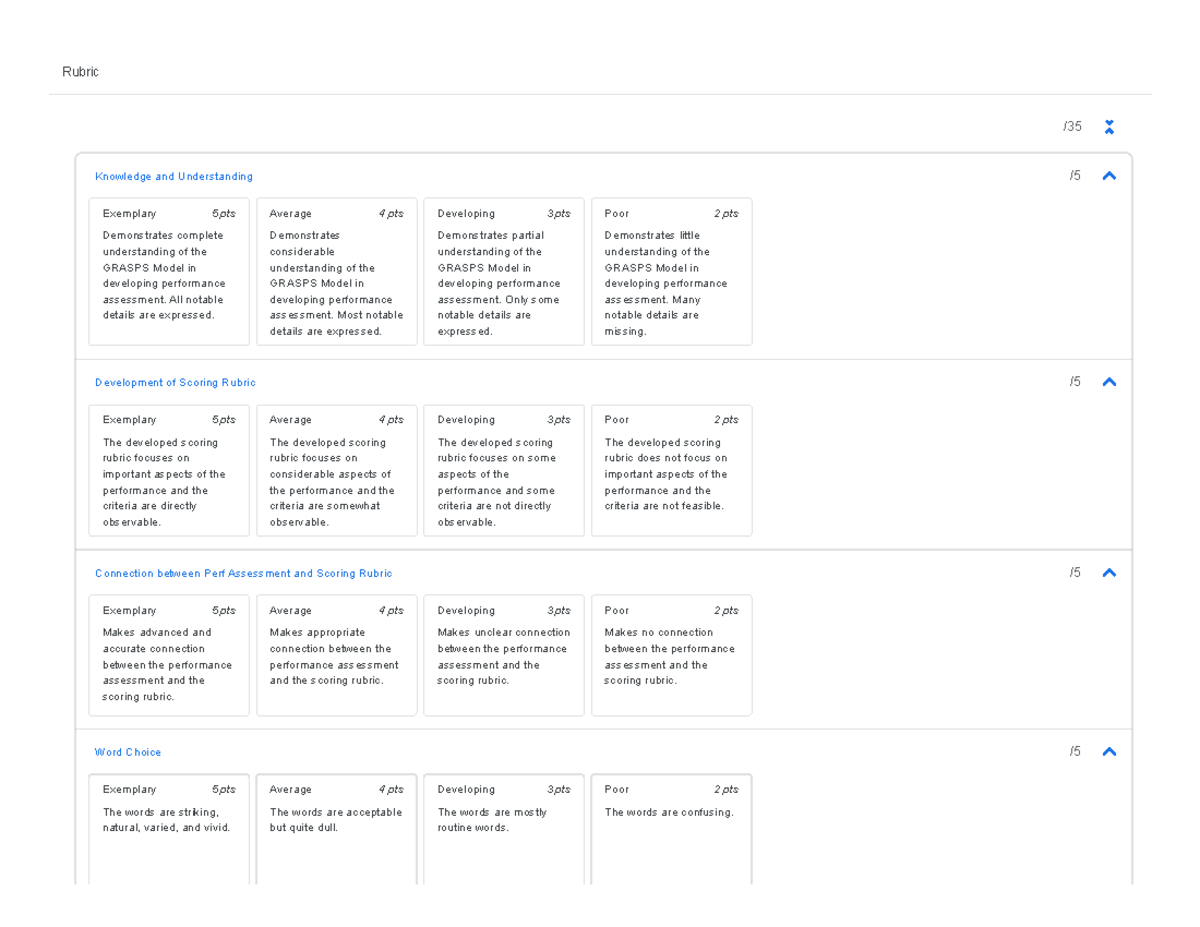
Task: Click the Rubric heading
Action: 81,71
